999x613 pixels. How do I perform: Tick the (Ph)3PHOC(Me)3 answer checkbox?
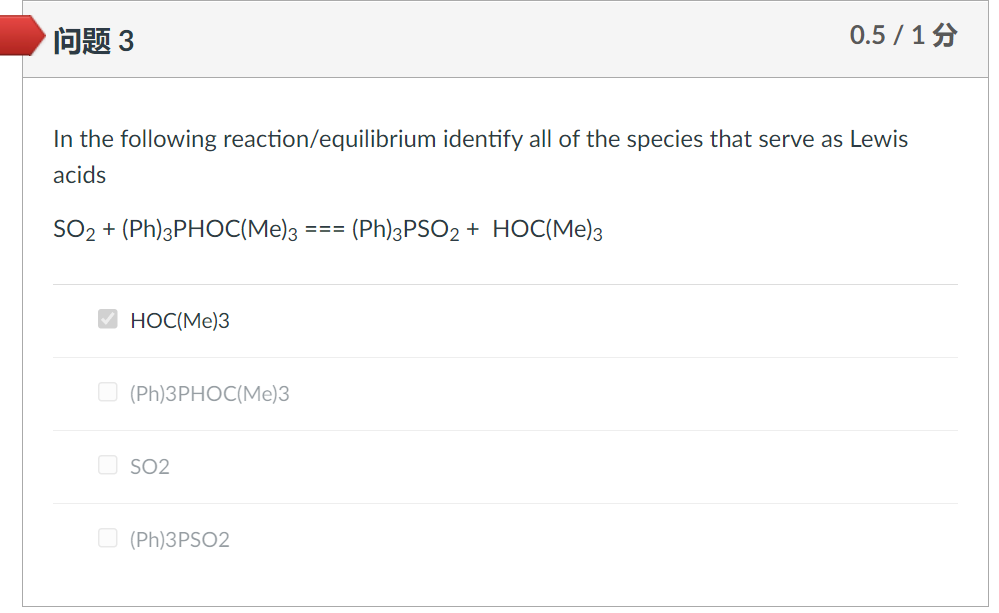108,393
